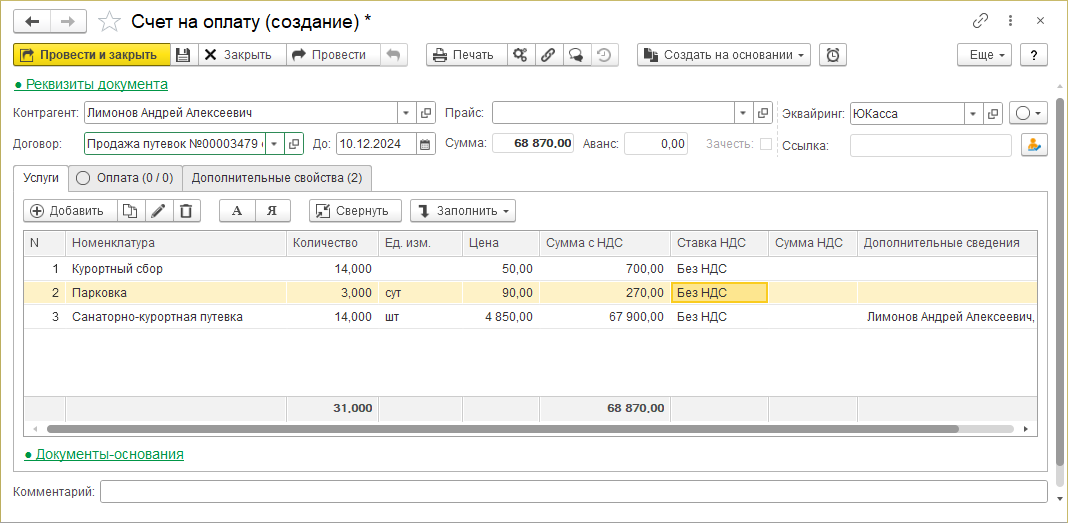Viewport: 1068px width, 523px height.
Task: Open the Документы-основания link
Action: [104, 454]
